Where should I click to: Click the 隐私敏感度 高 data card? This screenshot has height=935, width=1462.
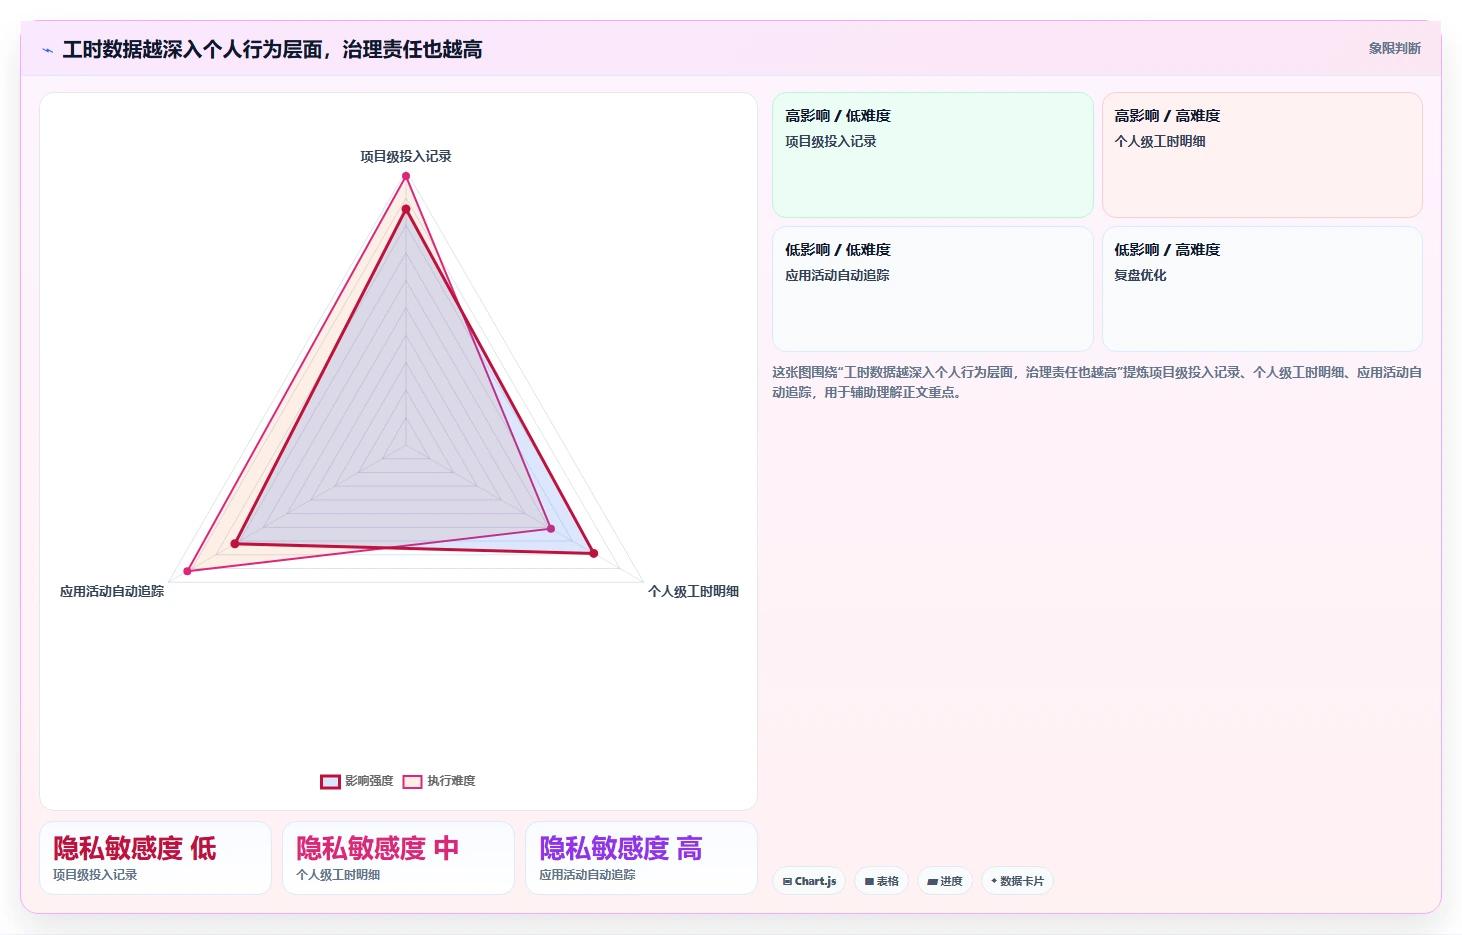point(641,858)
